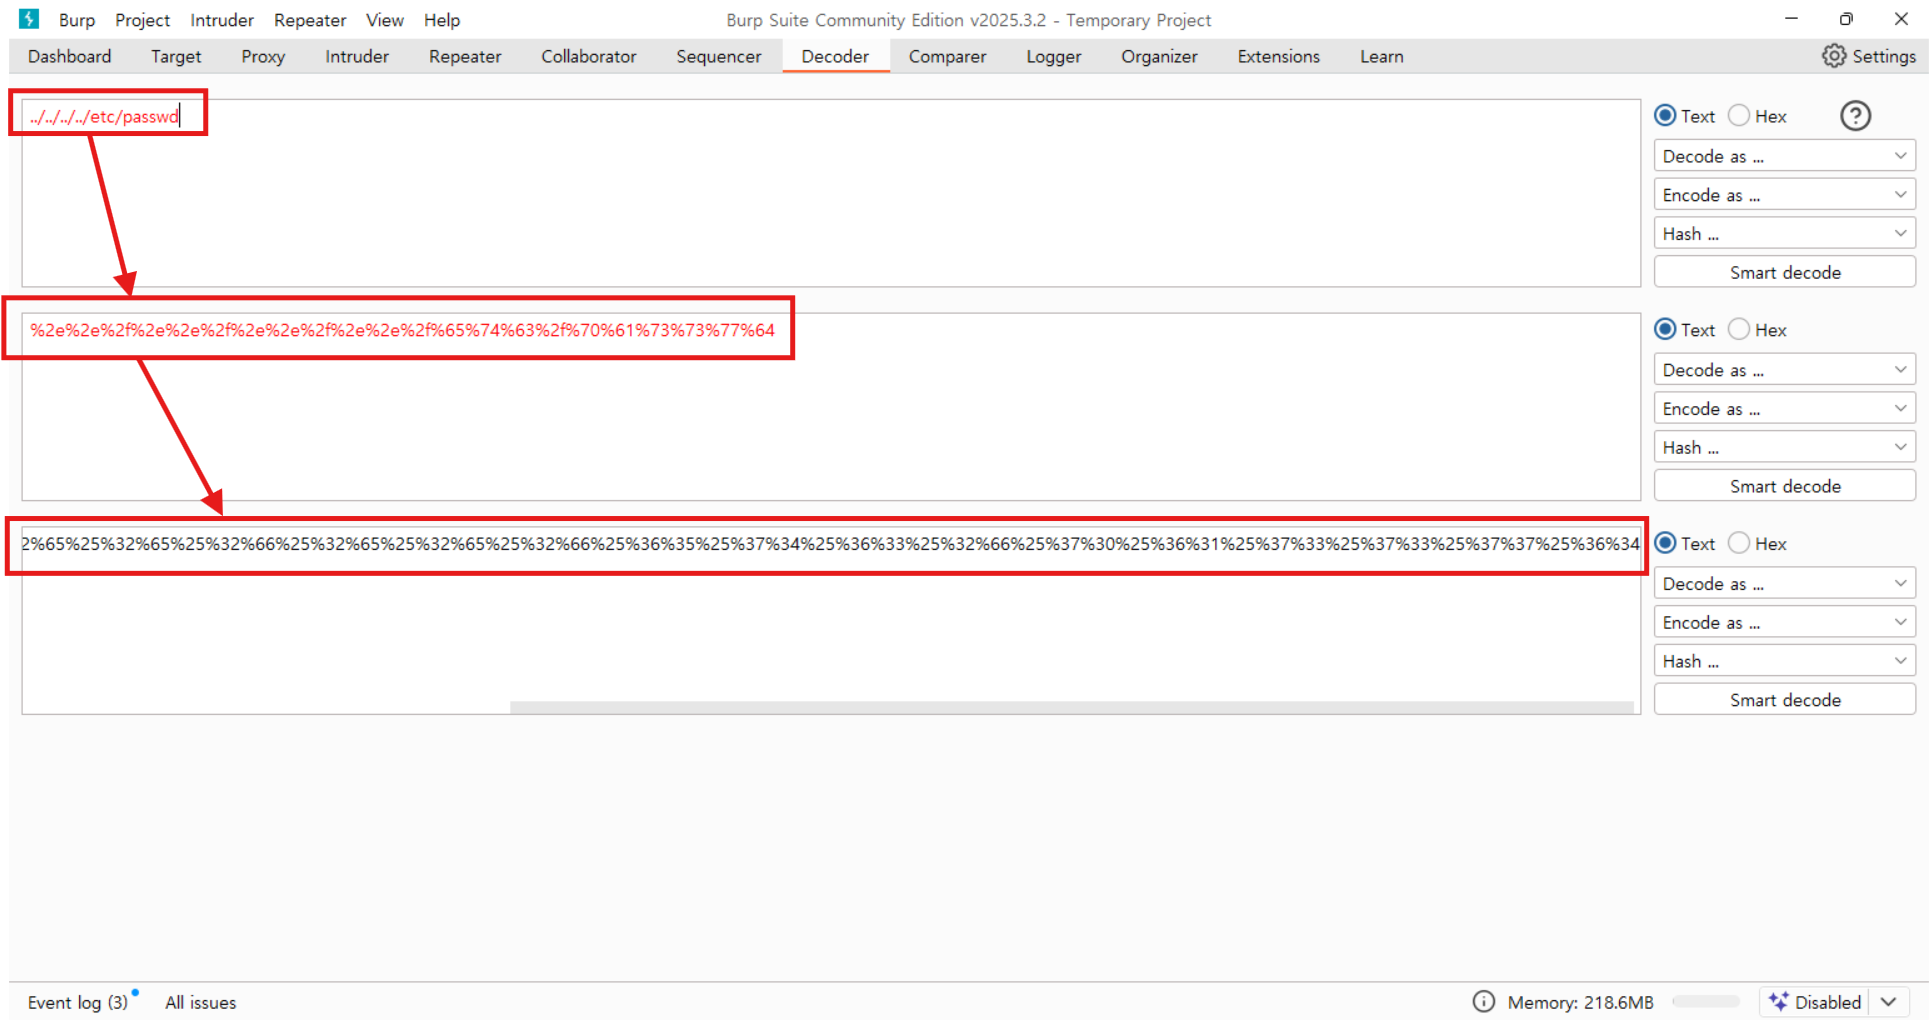Select the Decoder tab
This screenshot has height=1020, width=1929.
coord(835,57)
